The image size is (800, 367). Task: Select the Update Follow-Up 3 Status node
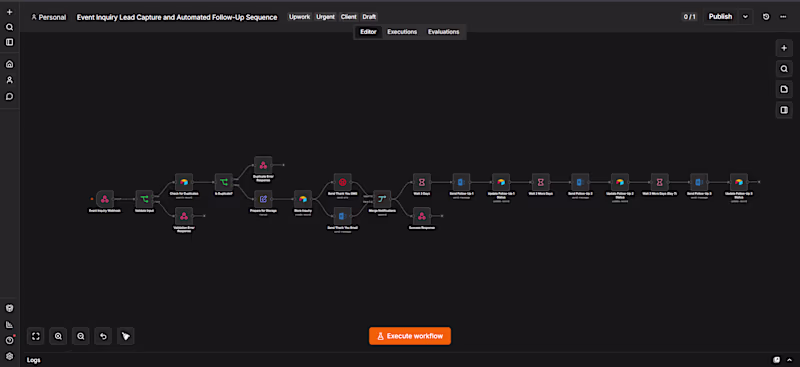point(739,182)
